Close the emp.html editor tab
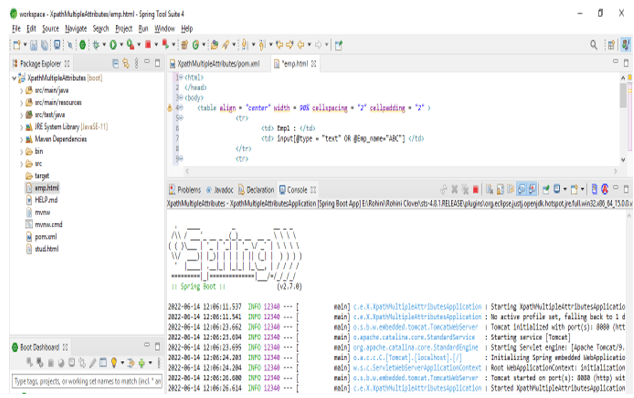The height and width of the screenshot is (398, 634). (313, 64)
